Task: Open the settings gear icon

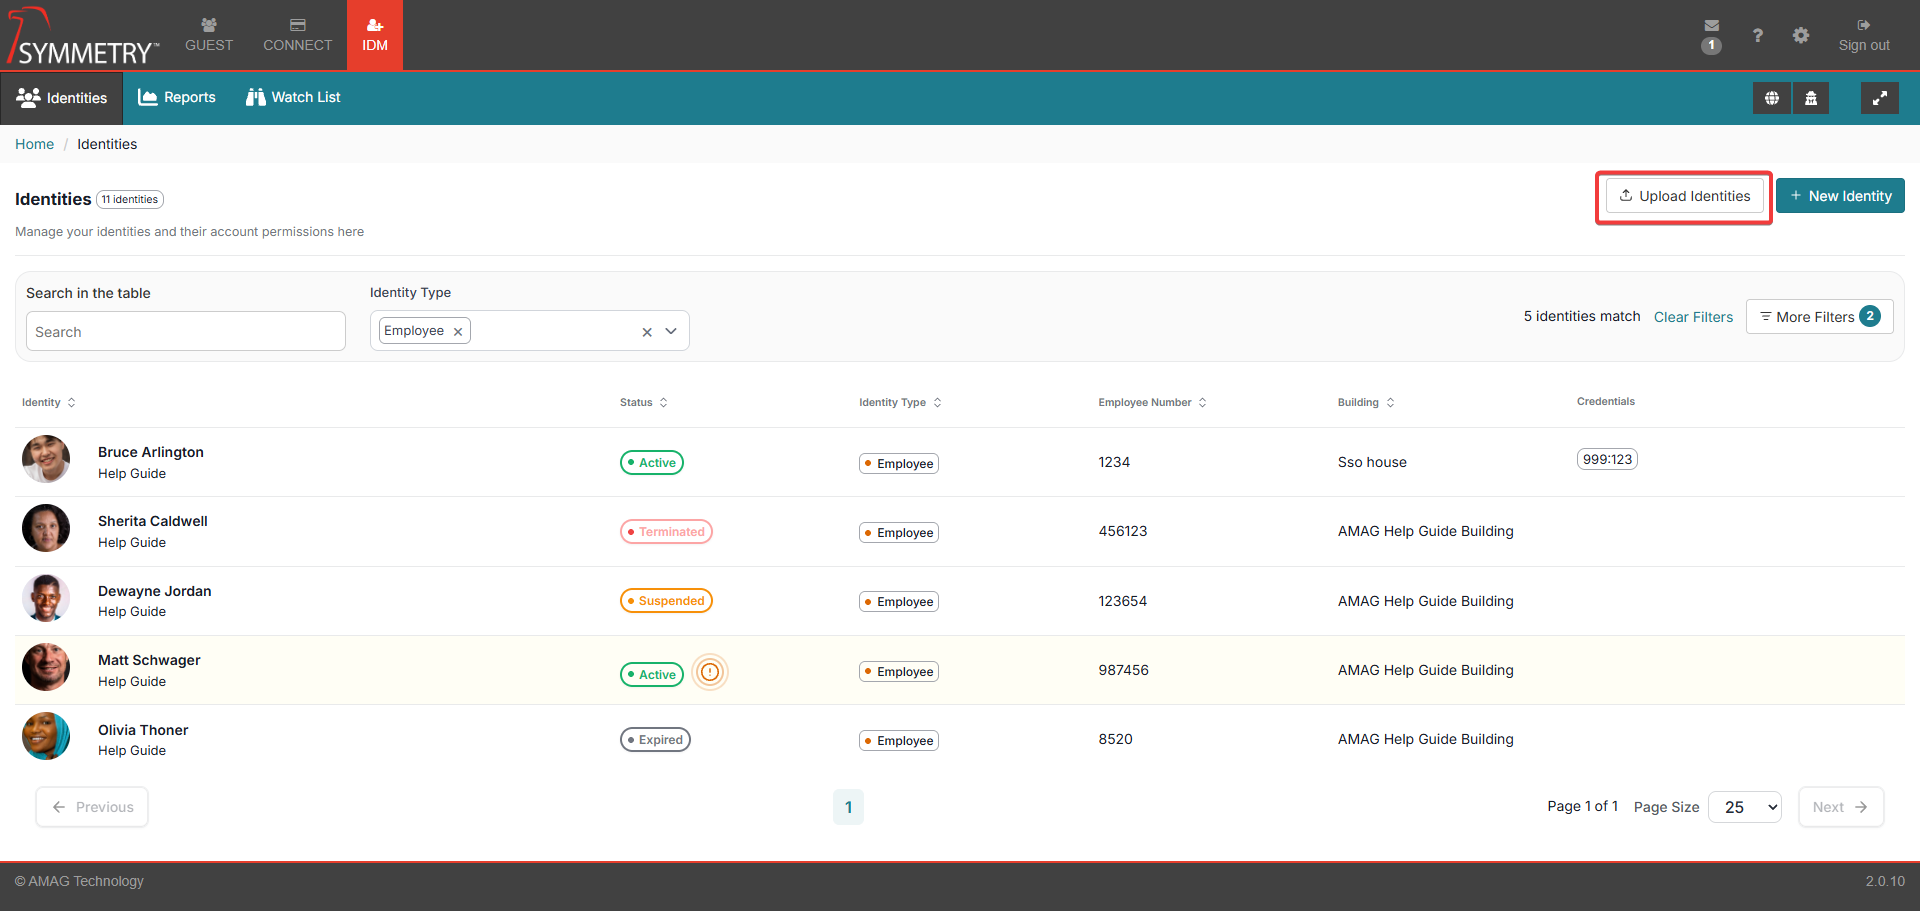Action: (1800, 36)
